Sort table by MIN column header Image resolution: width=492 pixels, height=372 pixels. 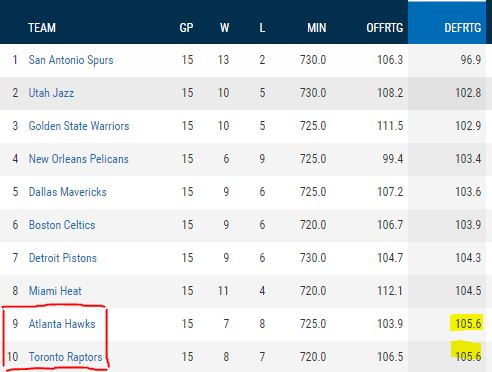(x=317, y=28)
